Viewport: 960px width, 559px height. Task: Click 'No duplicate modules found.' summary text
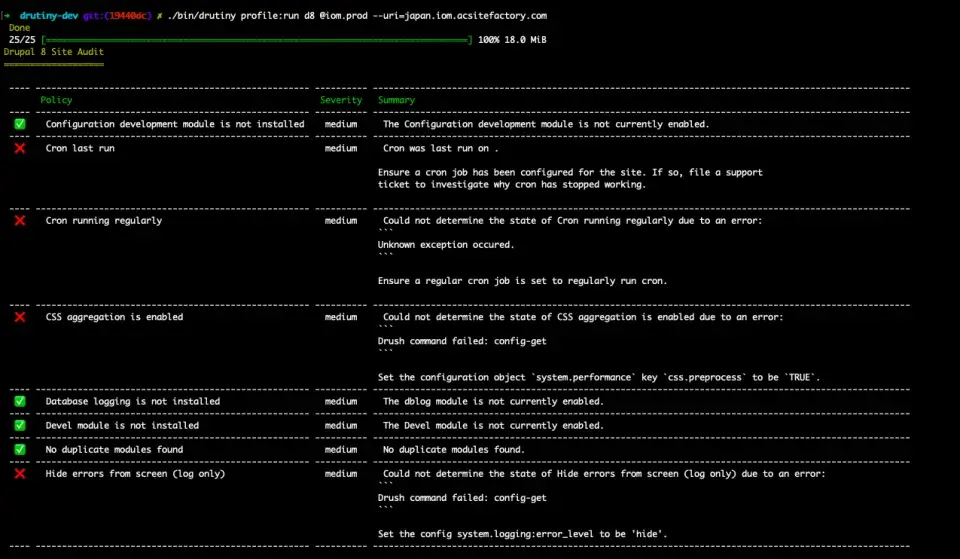(x=454, y=449)
